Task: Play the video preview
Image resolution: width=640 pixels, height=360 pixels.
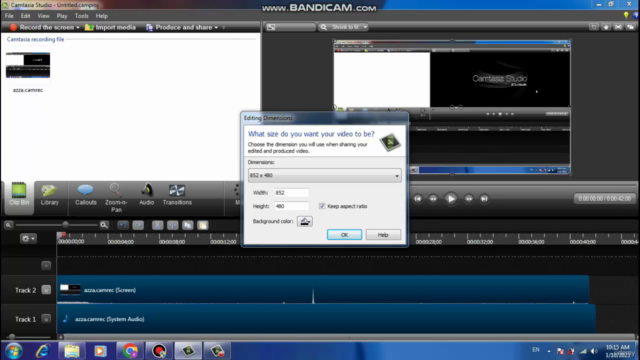Action: [x=451, y=199]
